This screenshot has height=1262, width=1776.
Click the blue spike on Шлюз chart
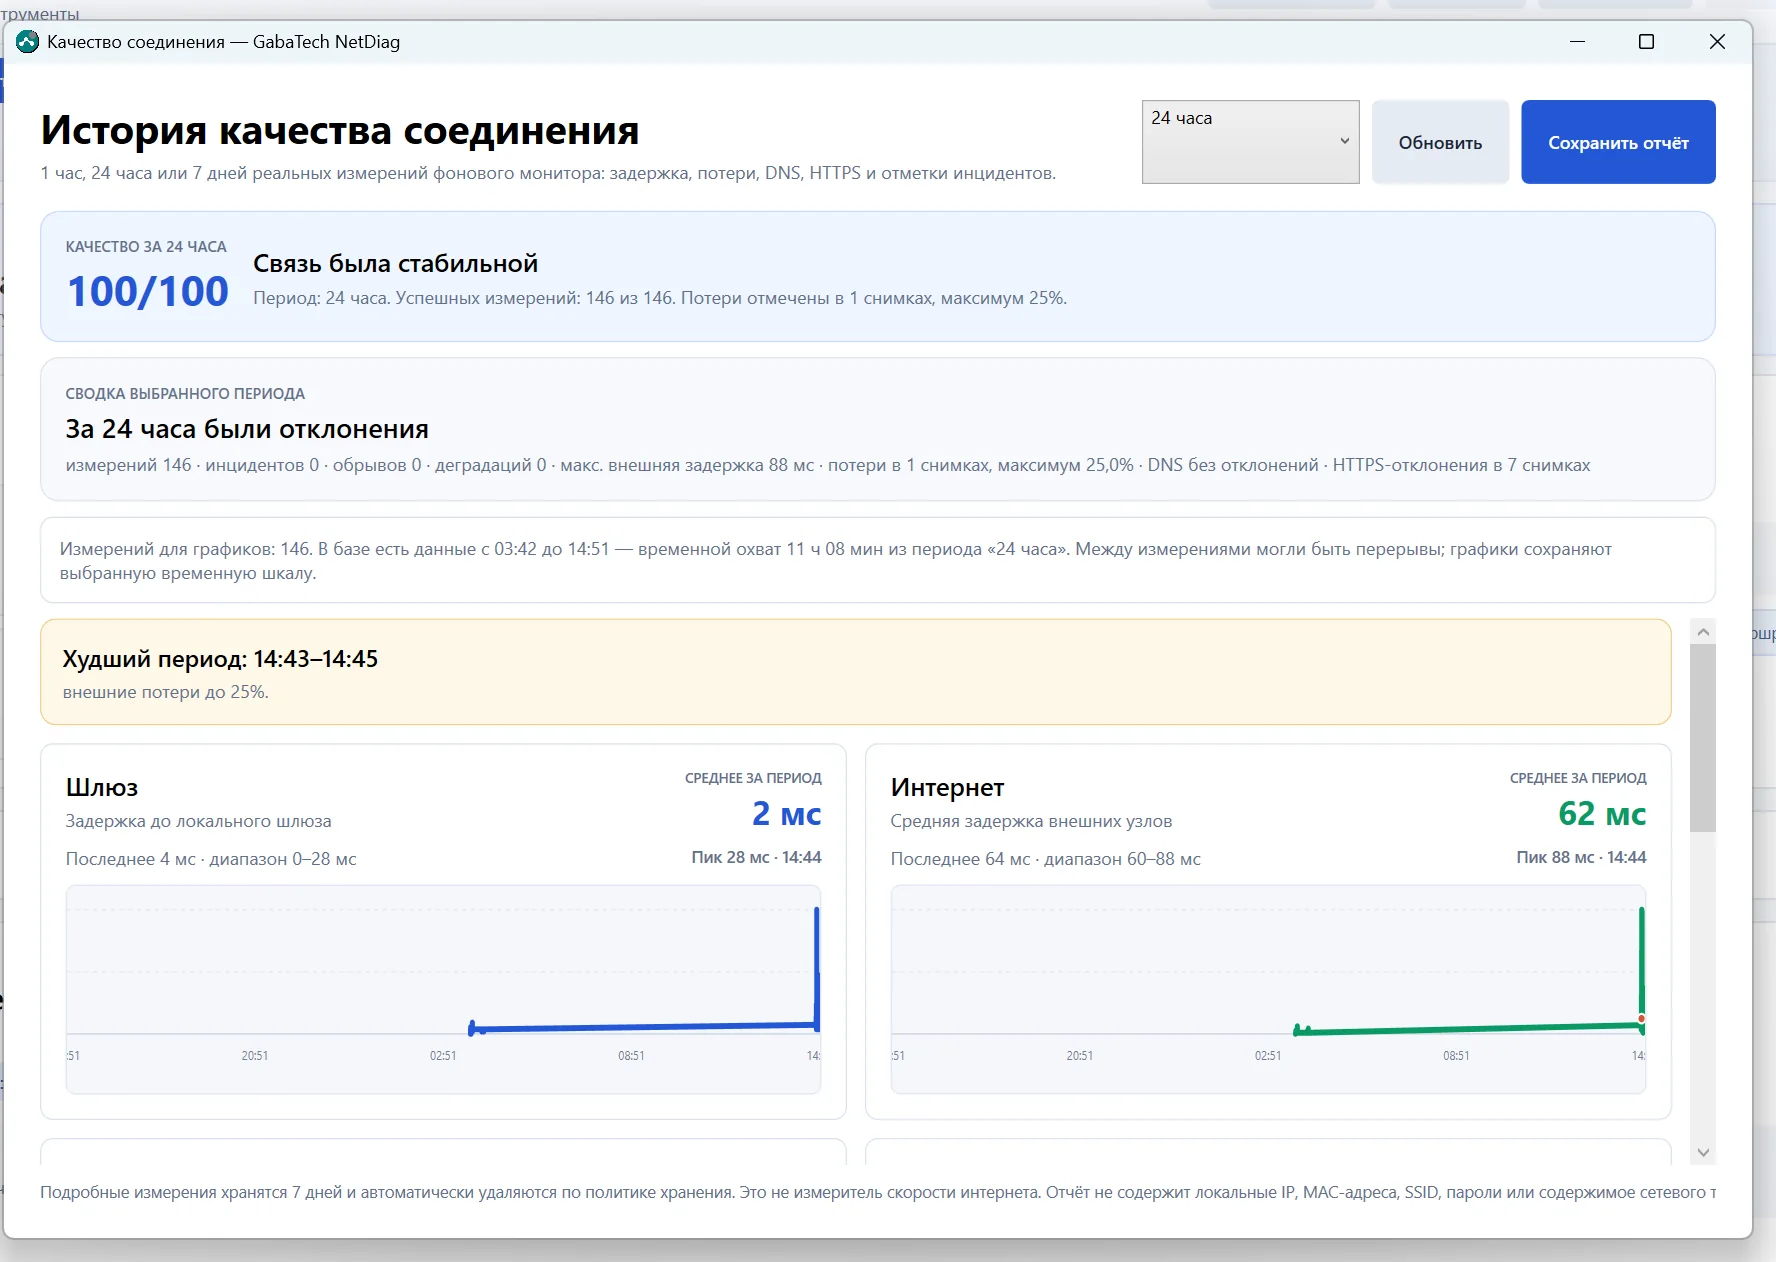pyautogui.click(x=817, y=967)
